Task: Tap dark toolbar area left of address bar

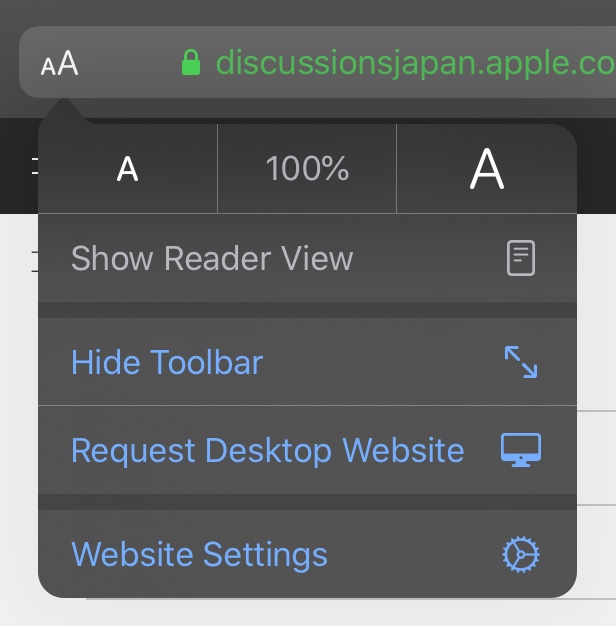Action: pyautogui.click(x=8, y=64)
